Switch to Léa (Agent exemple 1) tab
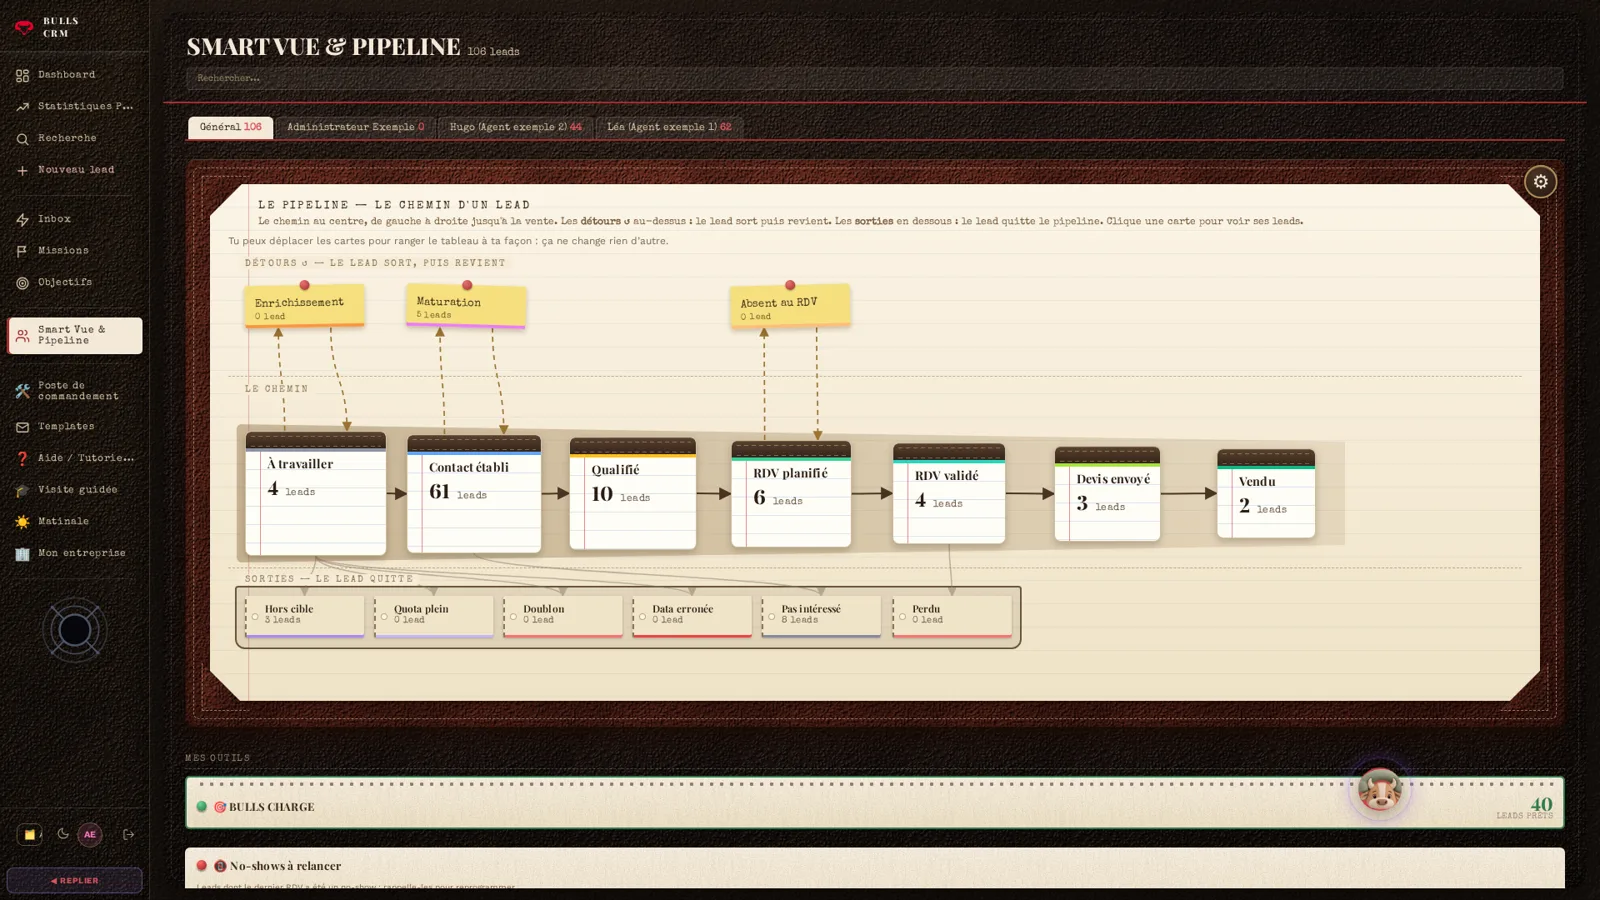This screenshot has height=900, width=1600. 669,127
